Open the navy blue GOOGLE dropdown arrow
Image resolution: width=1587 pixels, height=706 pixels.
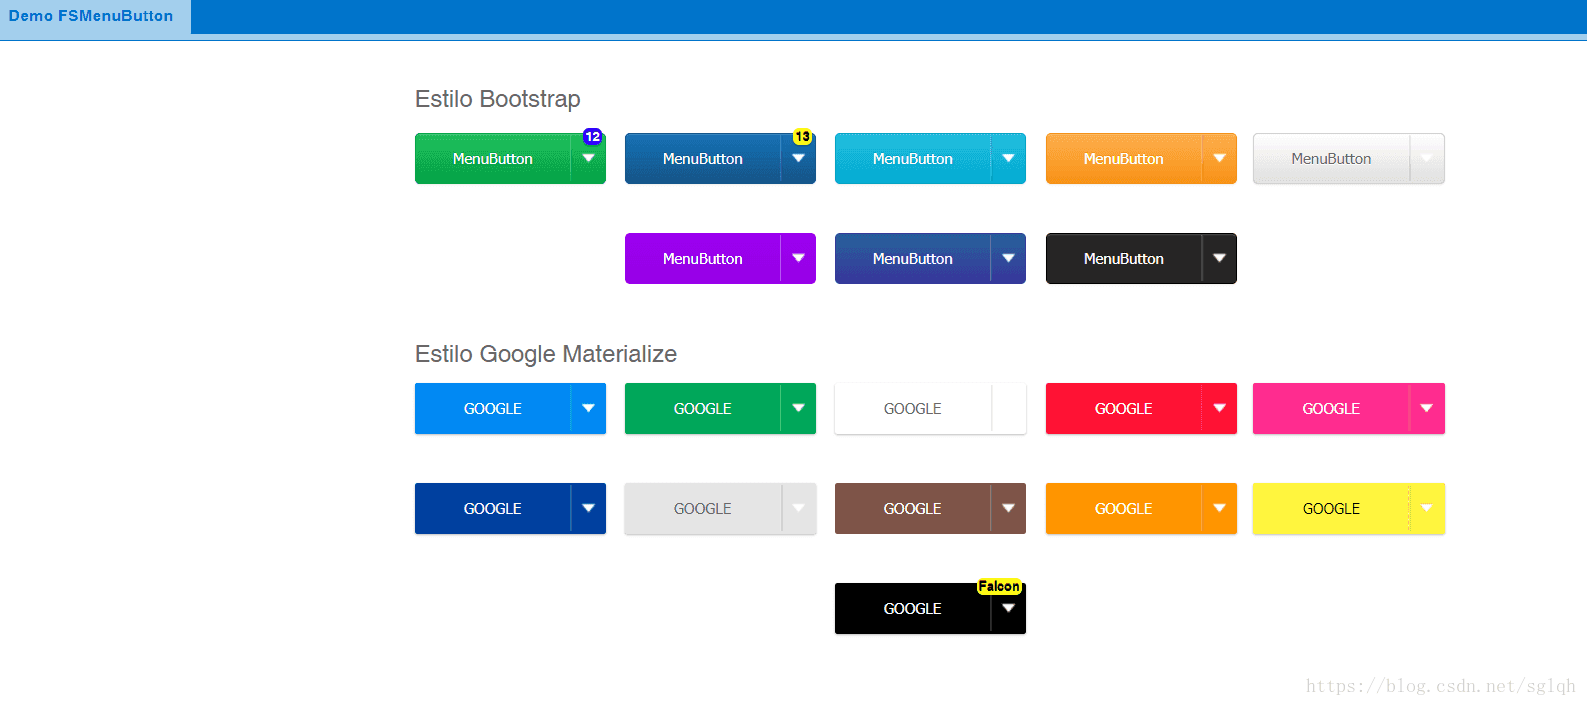tap(588, 509)
